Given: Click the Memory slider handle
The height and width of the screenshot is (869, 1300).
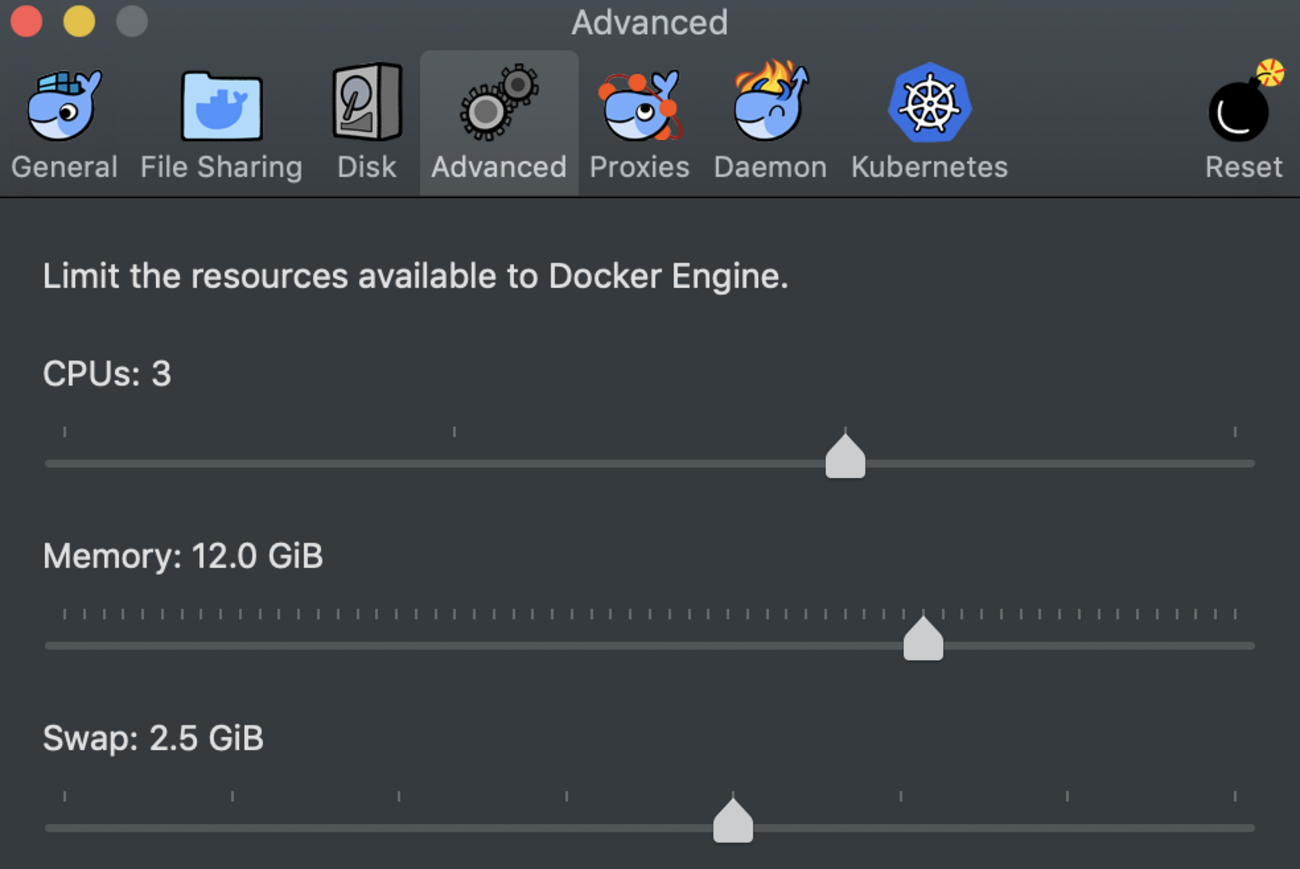Looking at the screenshot, I should point(923,640).
